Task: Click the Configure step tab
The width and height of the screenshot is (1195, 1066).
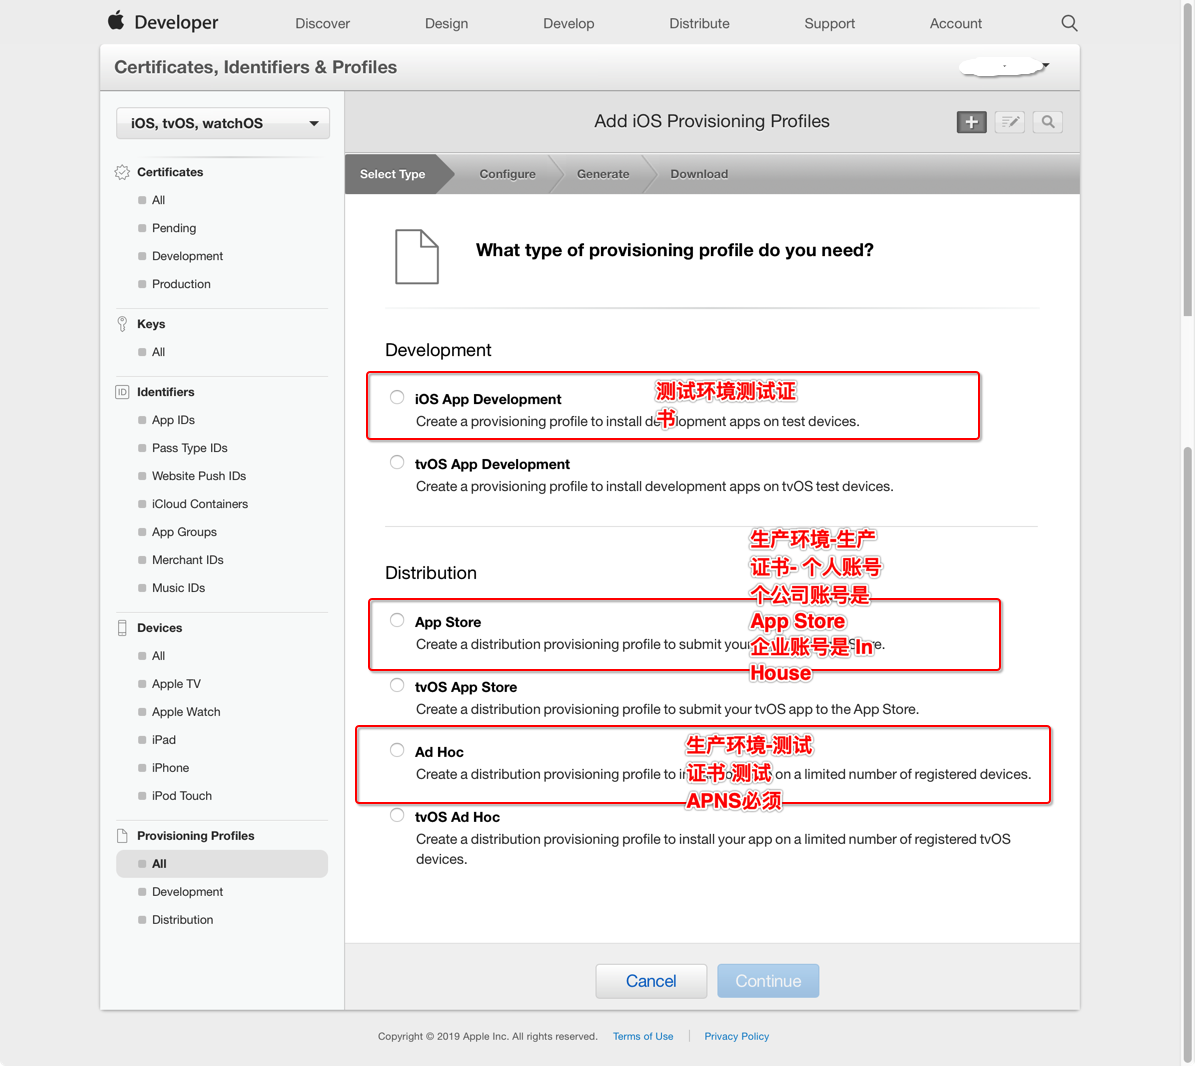Action: 508,174
